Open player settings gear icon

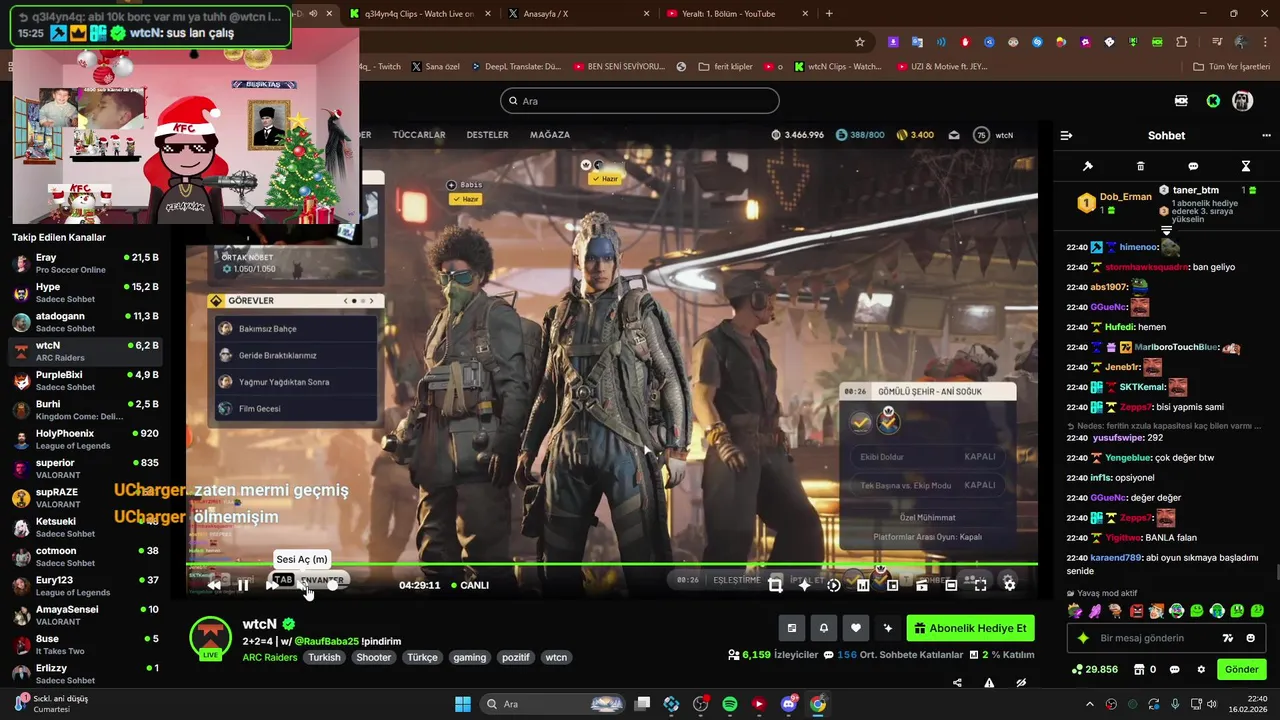pyautogui.click(x=1009, y=585)
